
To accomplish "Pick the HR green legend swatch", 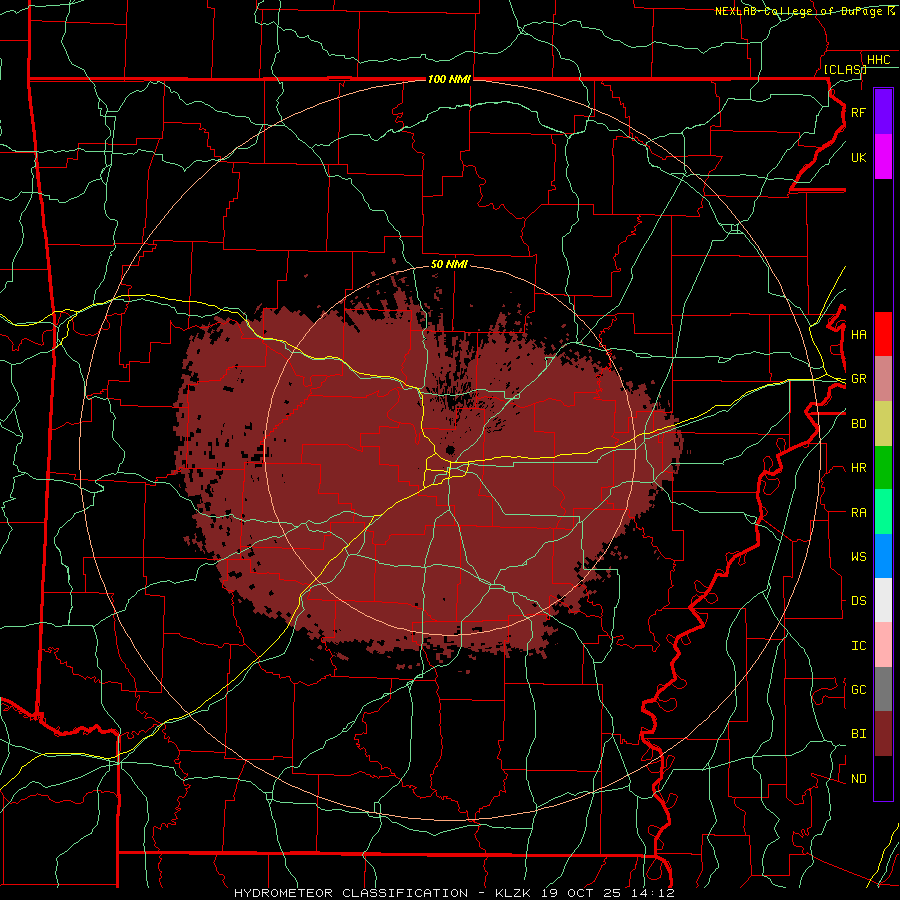I will point(883,468).
